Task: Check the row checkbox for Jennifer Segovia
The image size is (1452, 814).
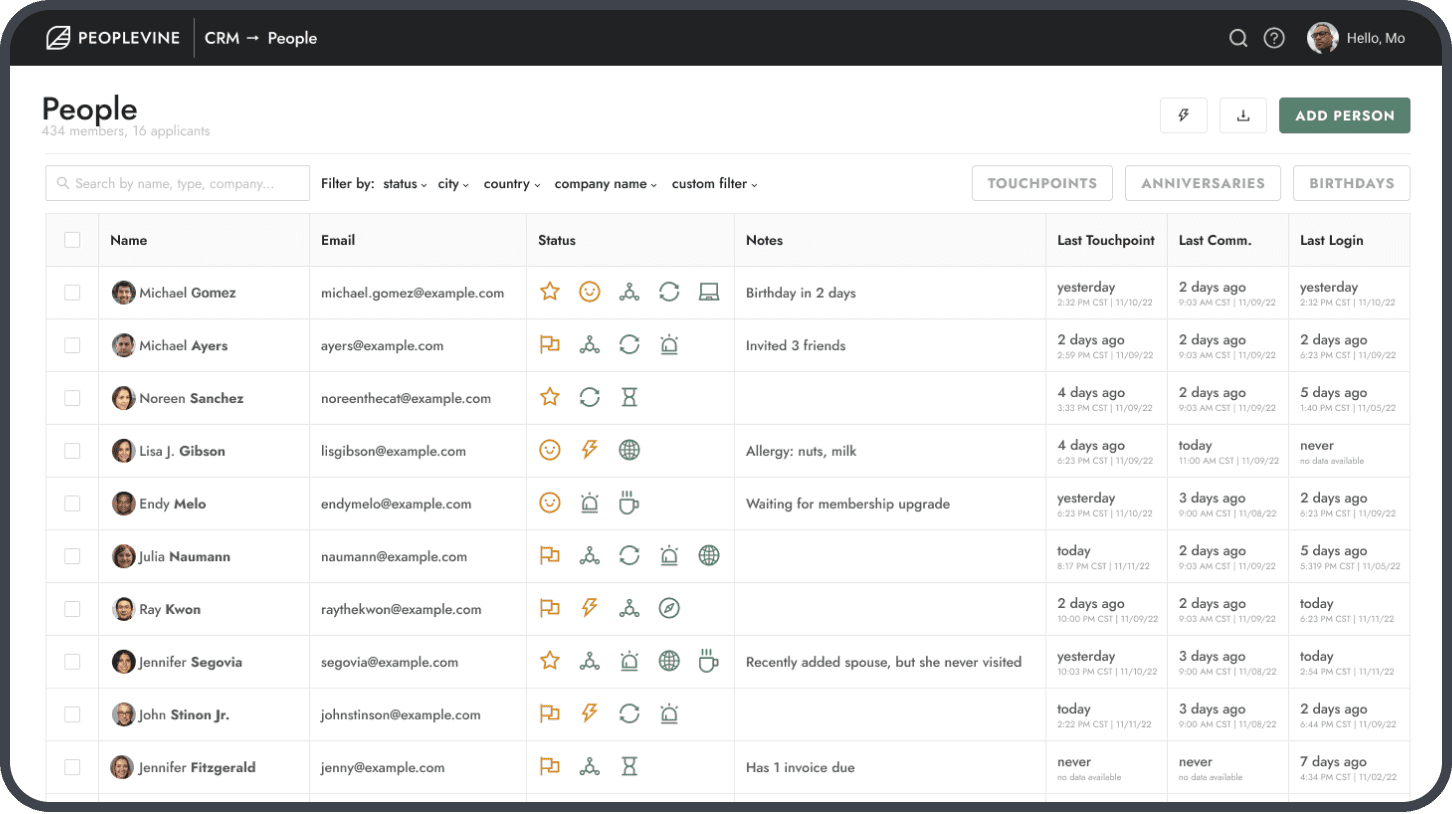Action: [71, 661]
